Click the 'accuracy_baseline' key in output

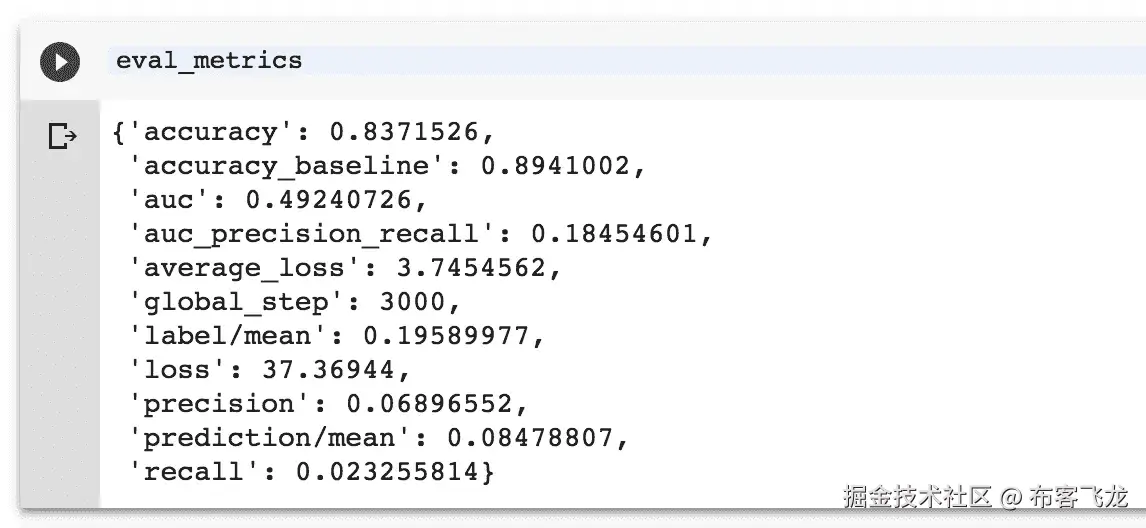(288, 166)
